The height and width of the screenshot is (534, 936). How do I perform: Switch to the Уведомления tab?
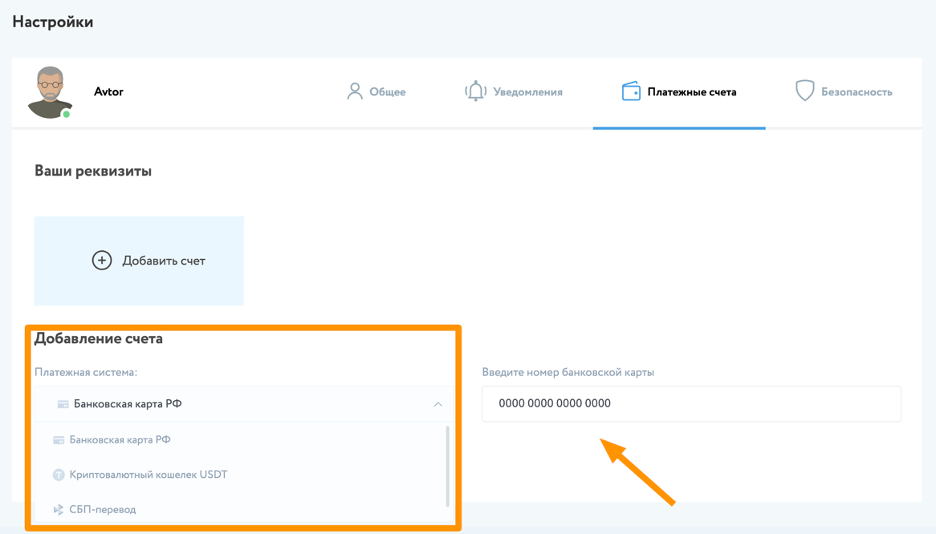527,92
